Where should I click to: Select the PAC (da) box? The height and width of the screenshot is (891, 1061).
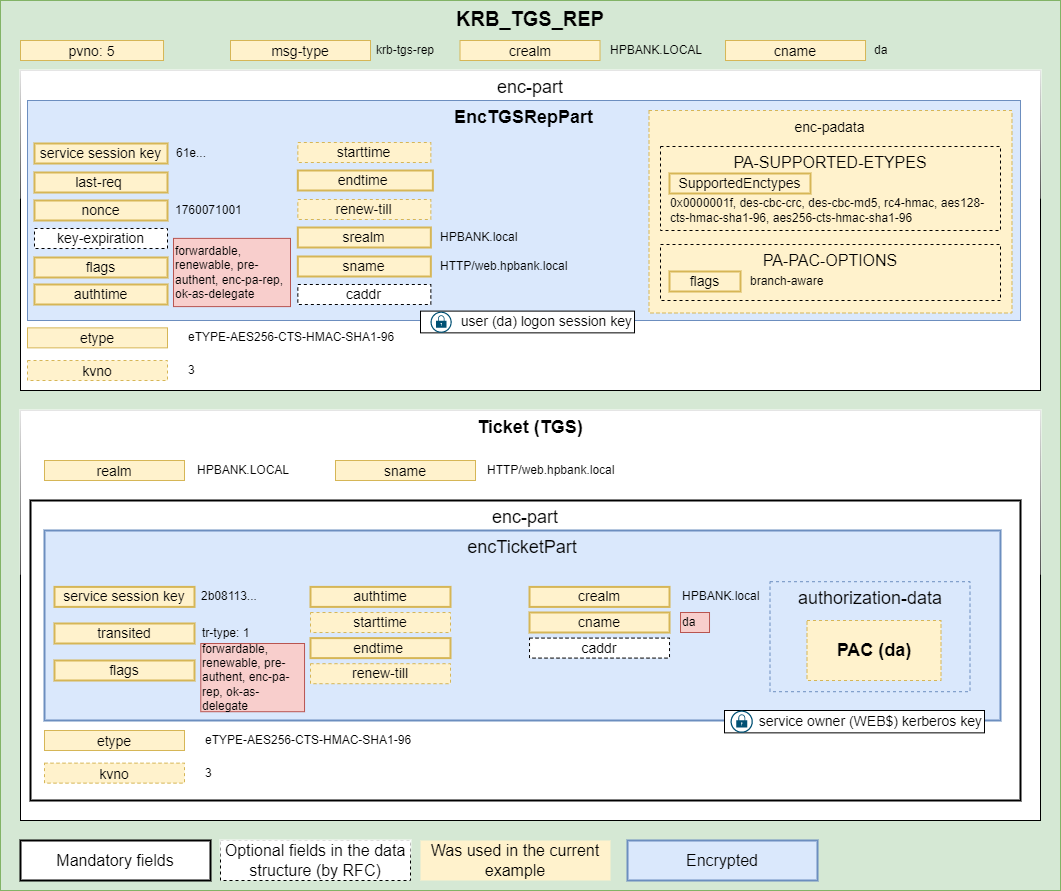(874, 650)
